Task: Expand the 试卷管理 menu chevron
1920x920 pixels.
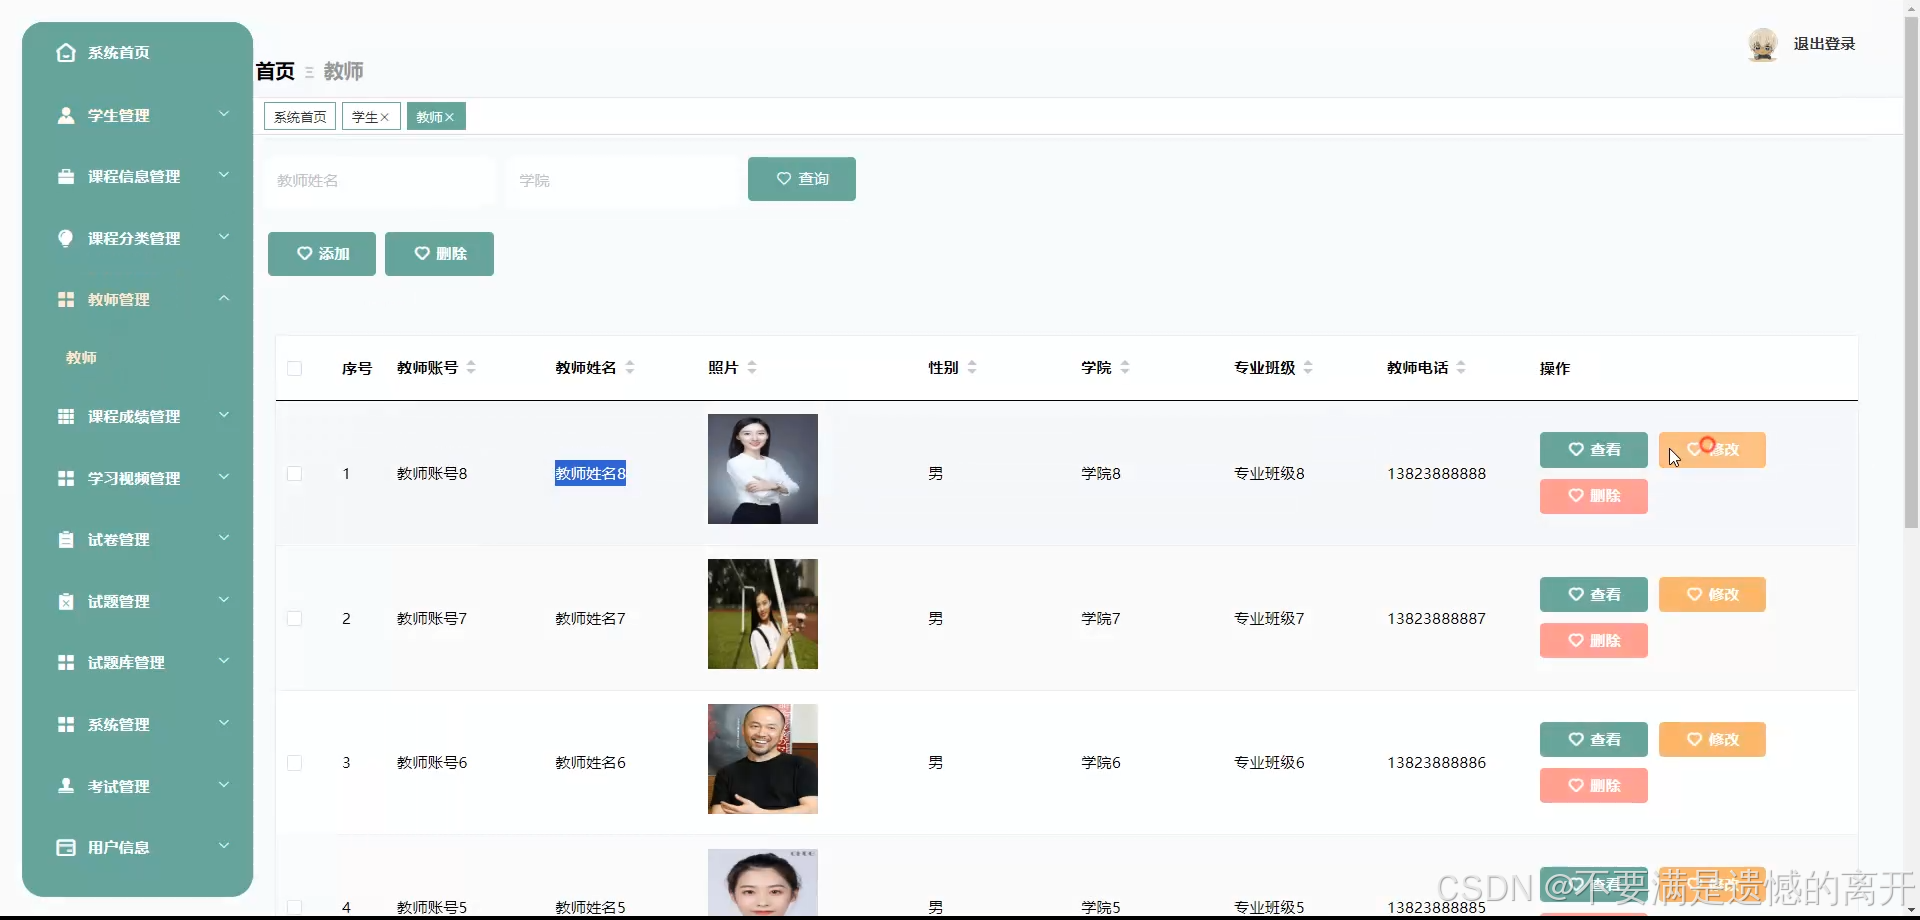Action: (x=224, y=538)
